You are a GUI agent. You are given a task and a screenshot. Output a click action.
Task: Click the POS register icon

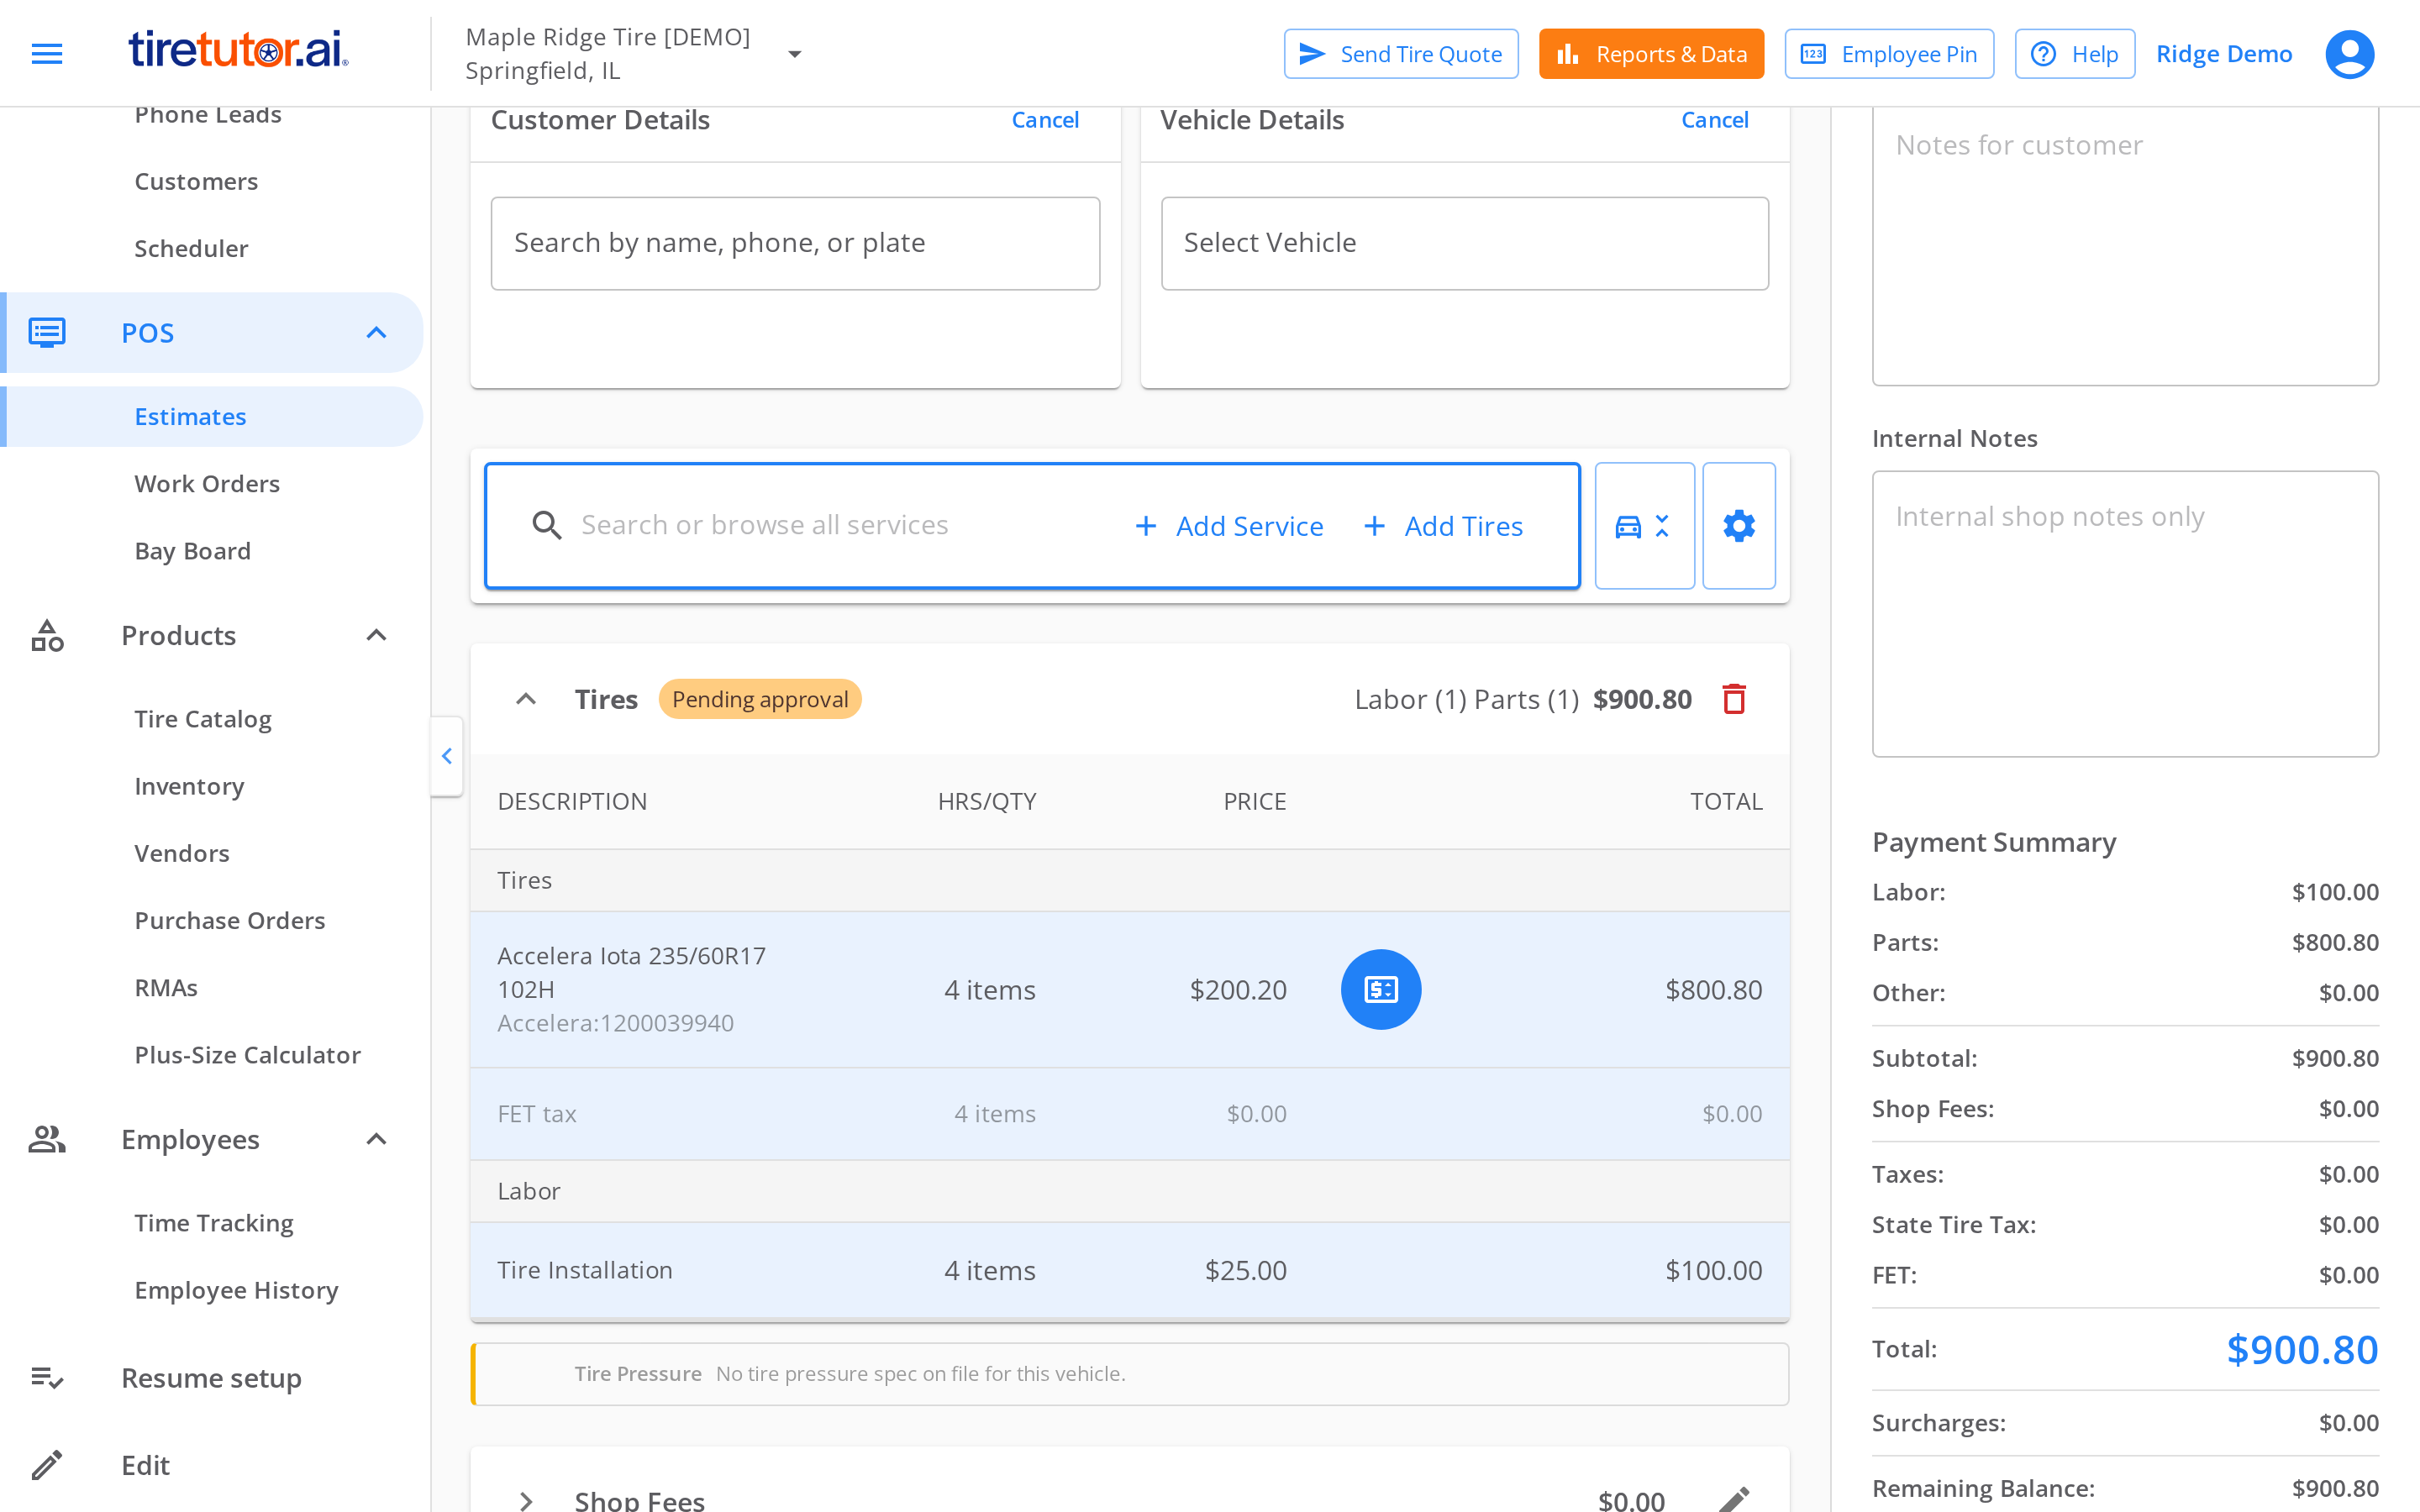47,332
